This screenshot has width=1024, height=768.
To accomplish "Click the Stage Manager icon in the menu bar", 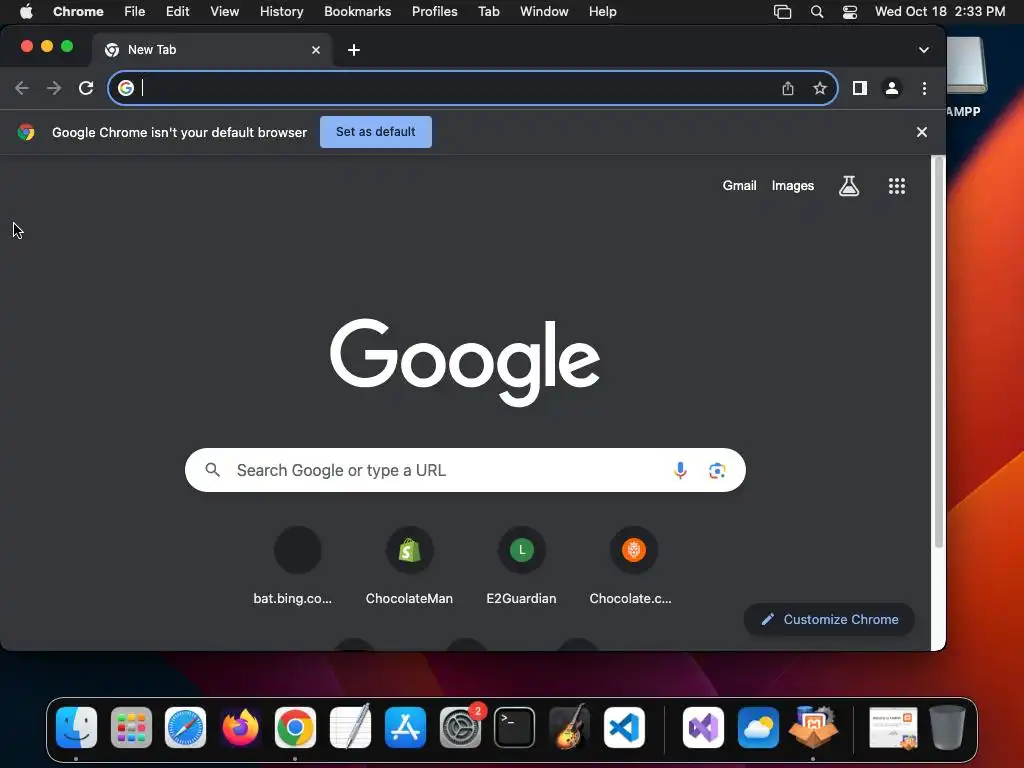I will [x=782, y=12].
